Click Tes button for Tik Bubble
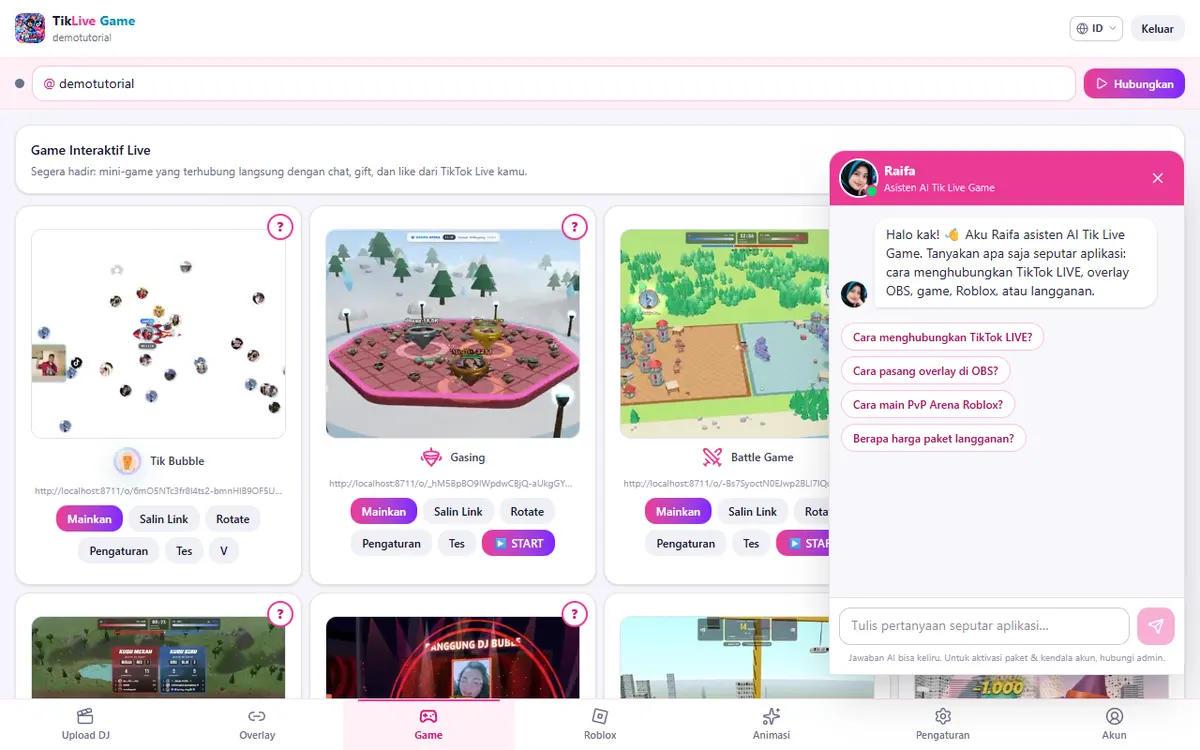 184,551
